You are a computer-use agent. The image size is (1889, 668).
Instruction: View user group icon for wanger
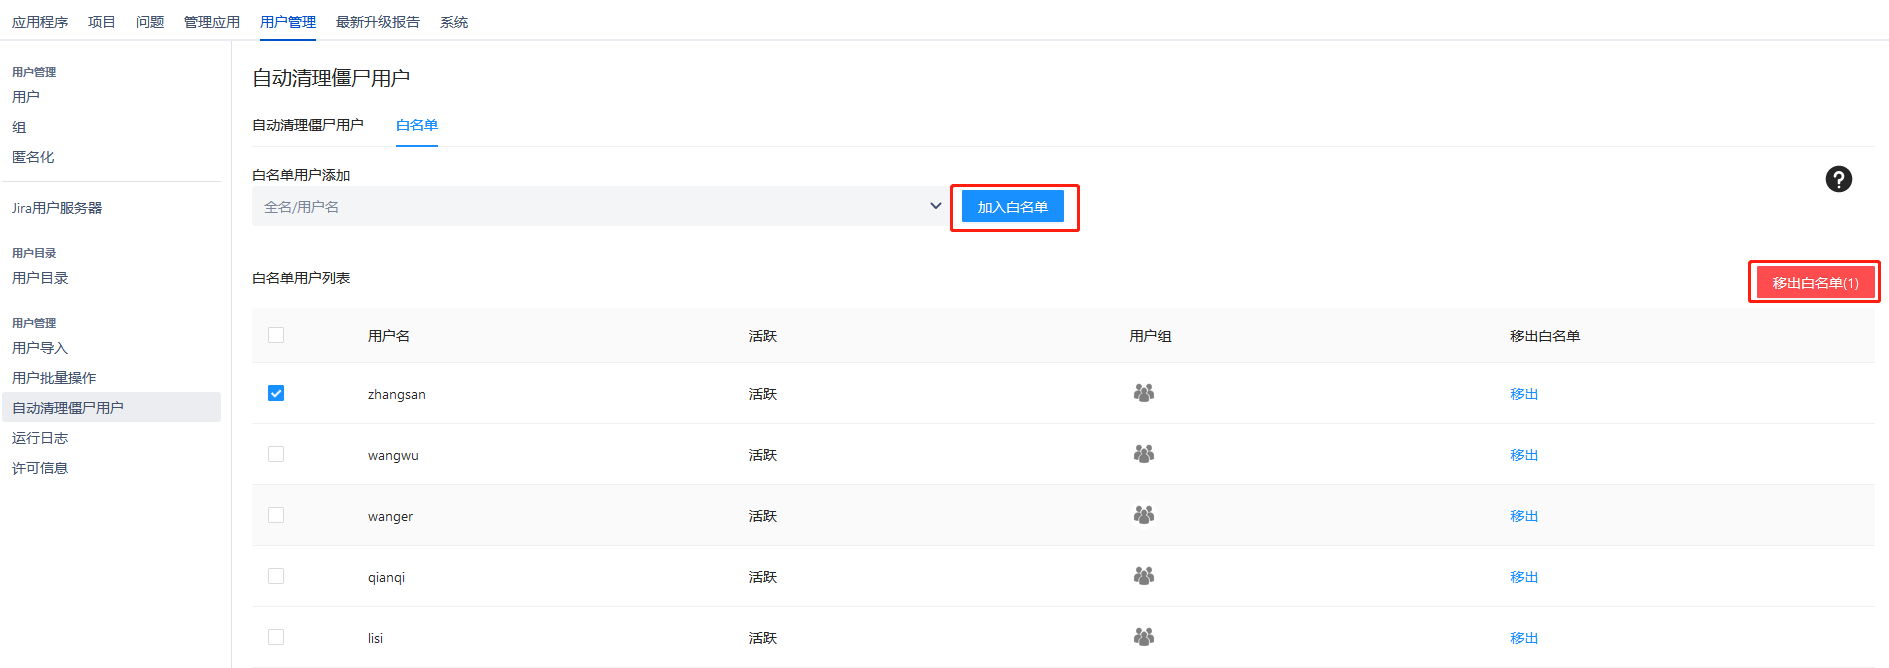coord(1144,515)
